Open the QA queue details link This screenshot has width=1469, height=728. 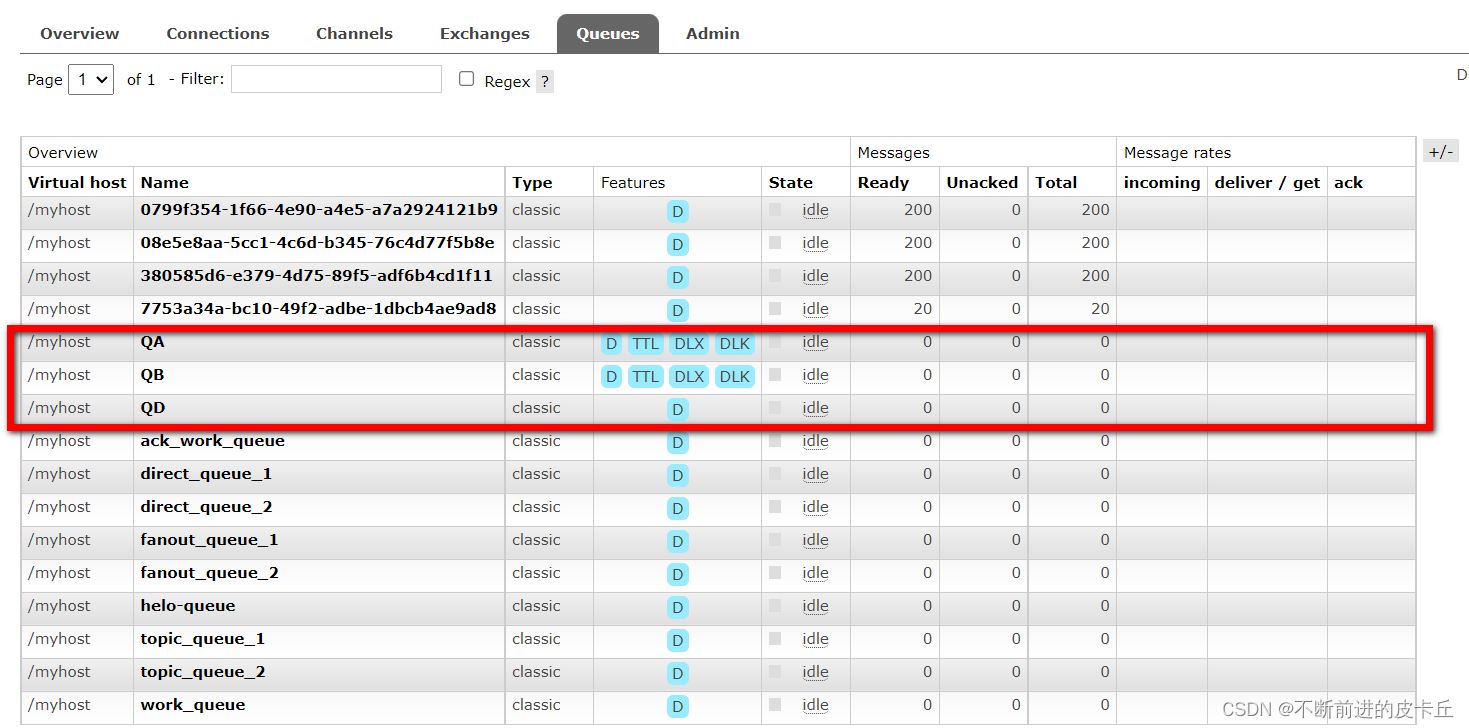[x=153, y=342]
